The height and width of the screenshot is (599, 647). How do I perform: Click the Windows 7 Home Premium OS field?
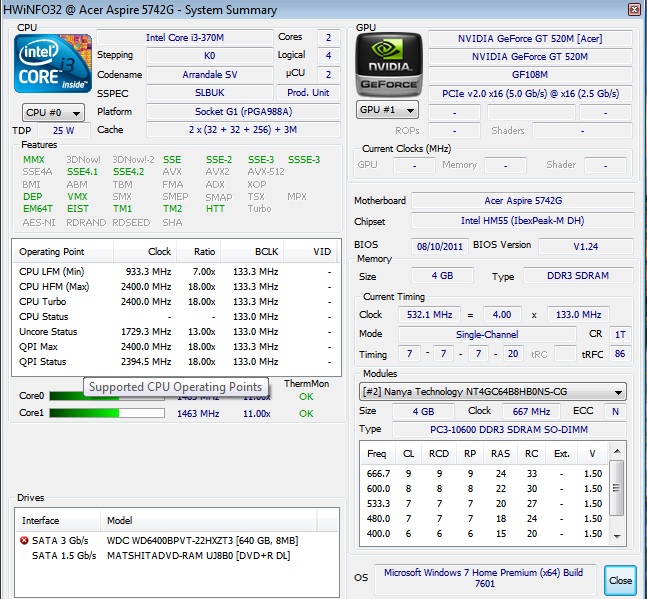485,578
